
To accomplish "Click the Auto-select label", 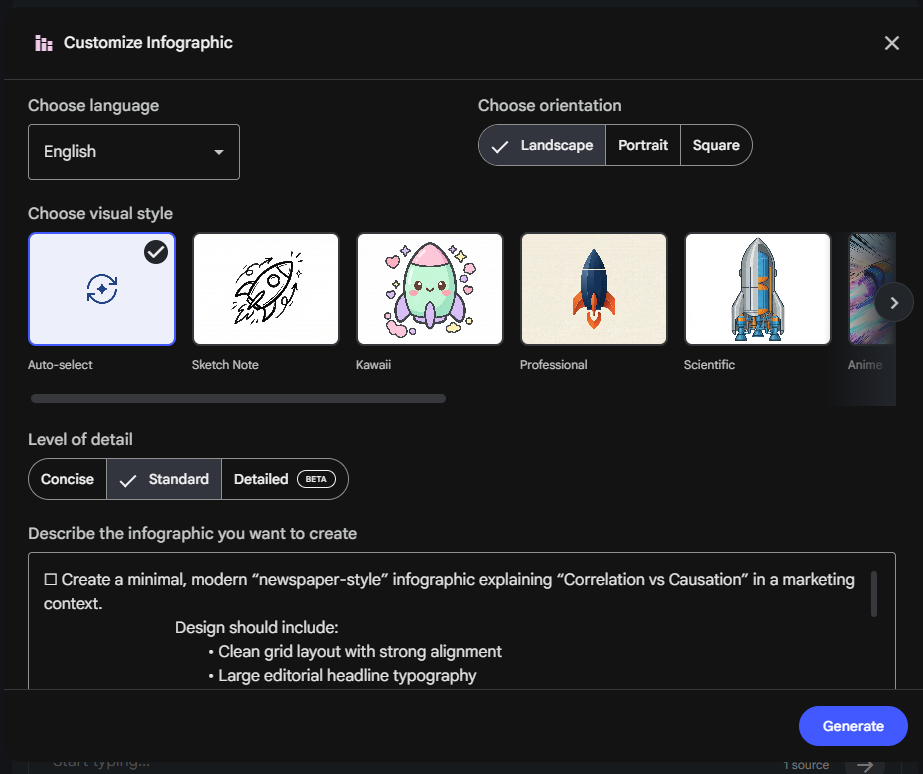I will (x=60, y=365).
